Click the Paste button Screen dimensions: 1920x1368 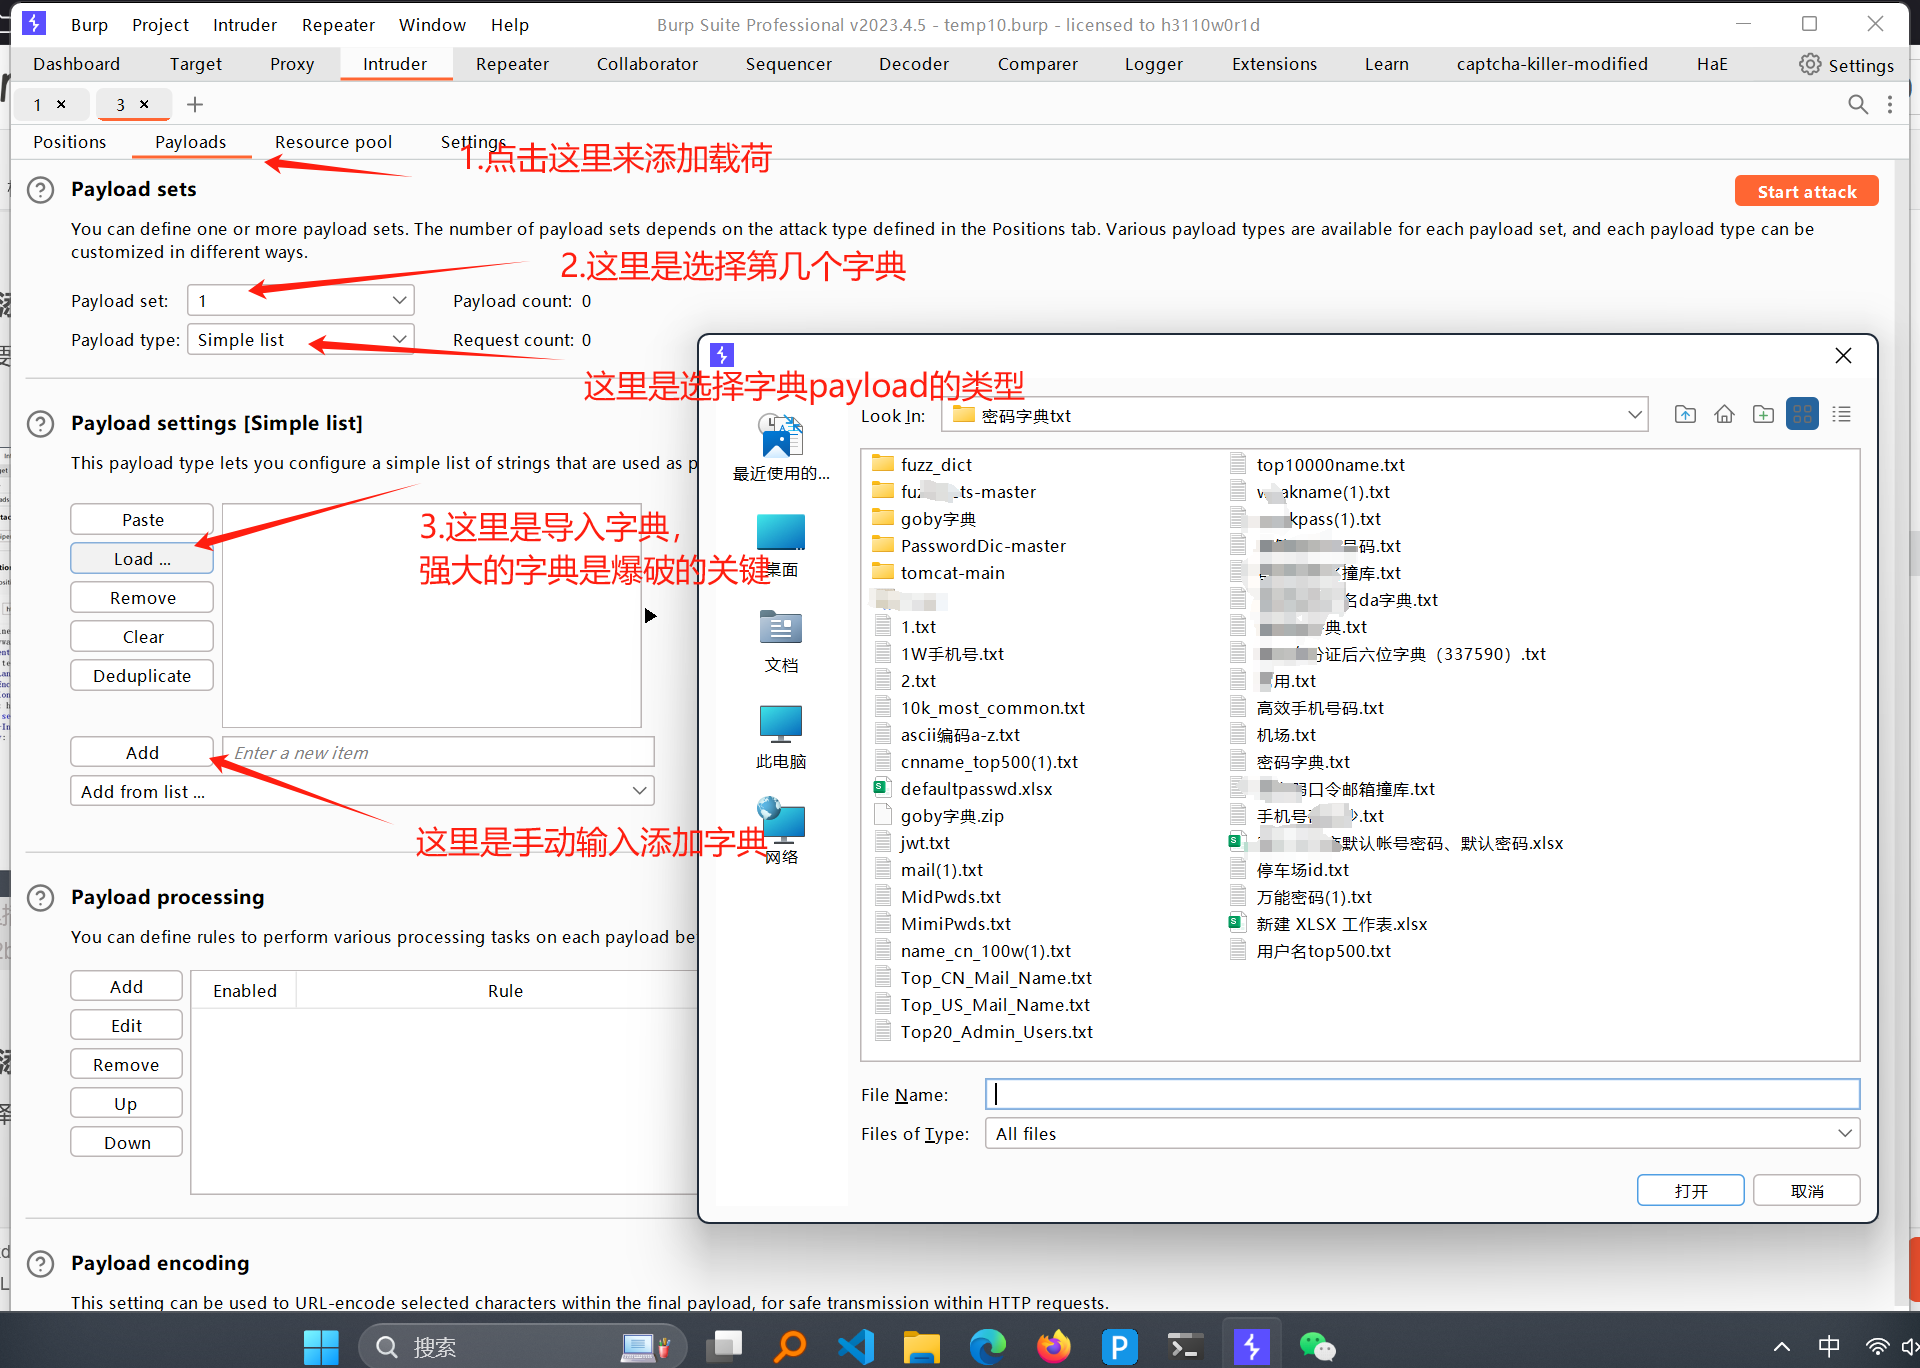tap(142, 519)
